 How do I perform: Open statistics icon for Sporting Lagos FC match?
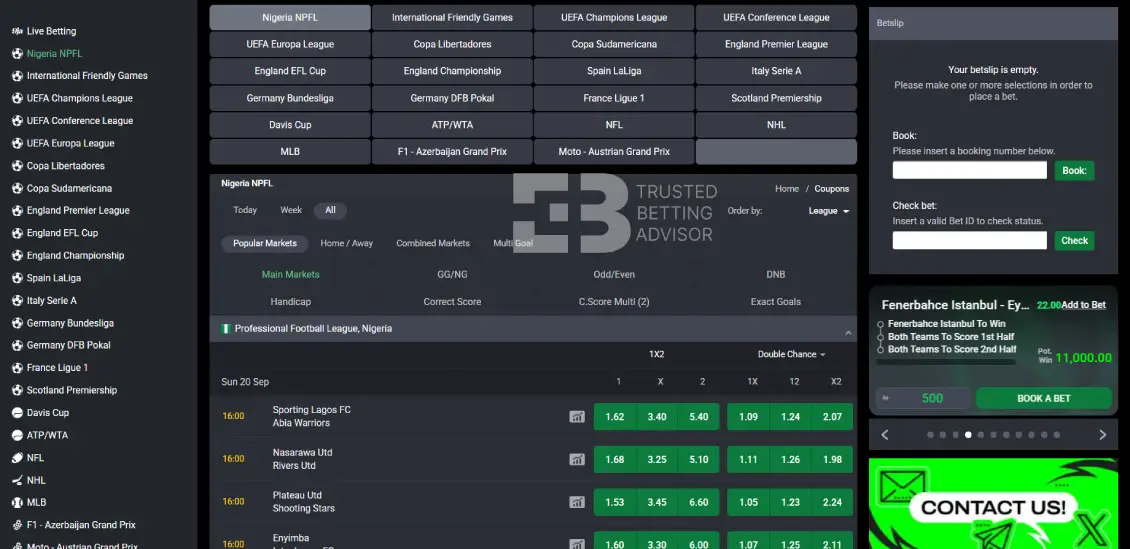[577, 416]
